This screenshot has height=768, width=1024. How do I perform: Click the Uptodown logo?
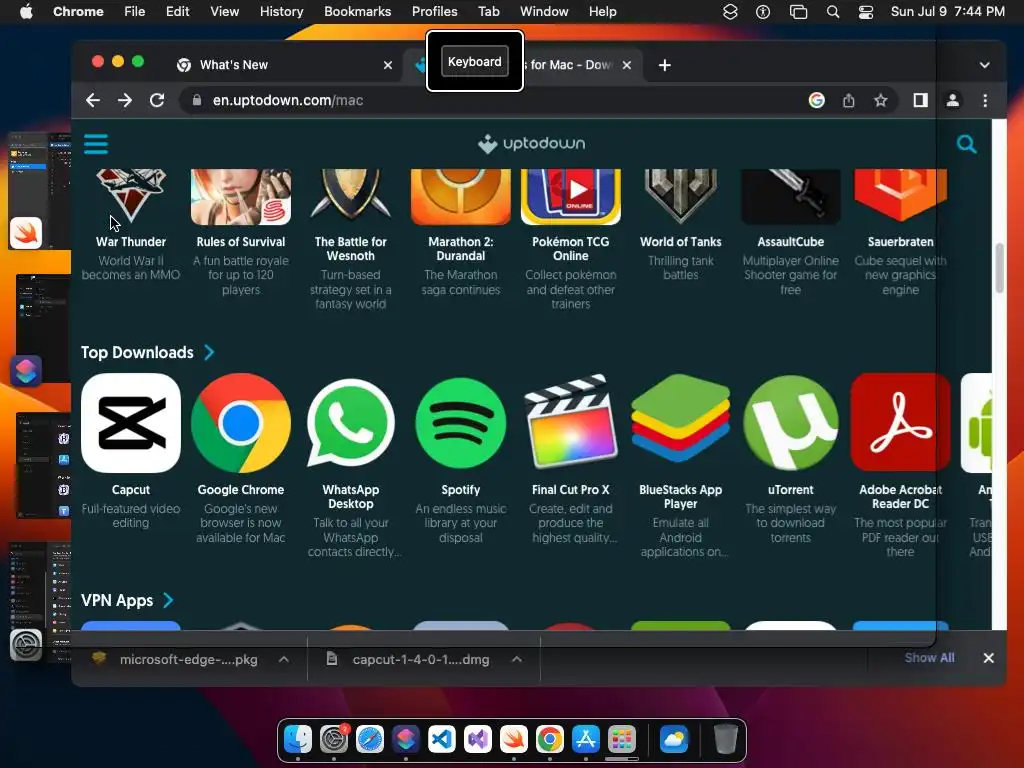pos(531,144)
